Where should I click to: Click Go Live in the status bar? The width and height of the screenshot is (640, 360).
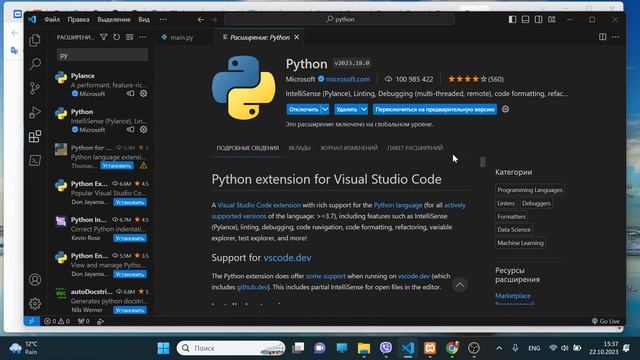606,321
